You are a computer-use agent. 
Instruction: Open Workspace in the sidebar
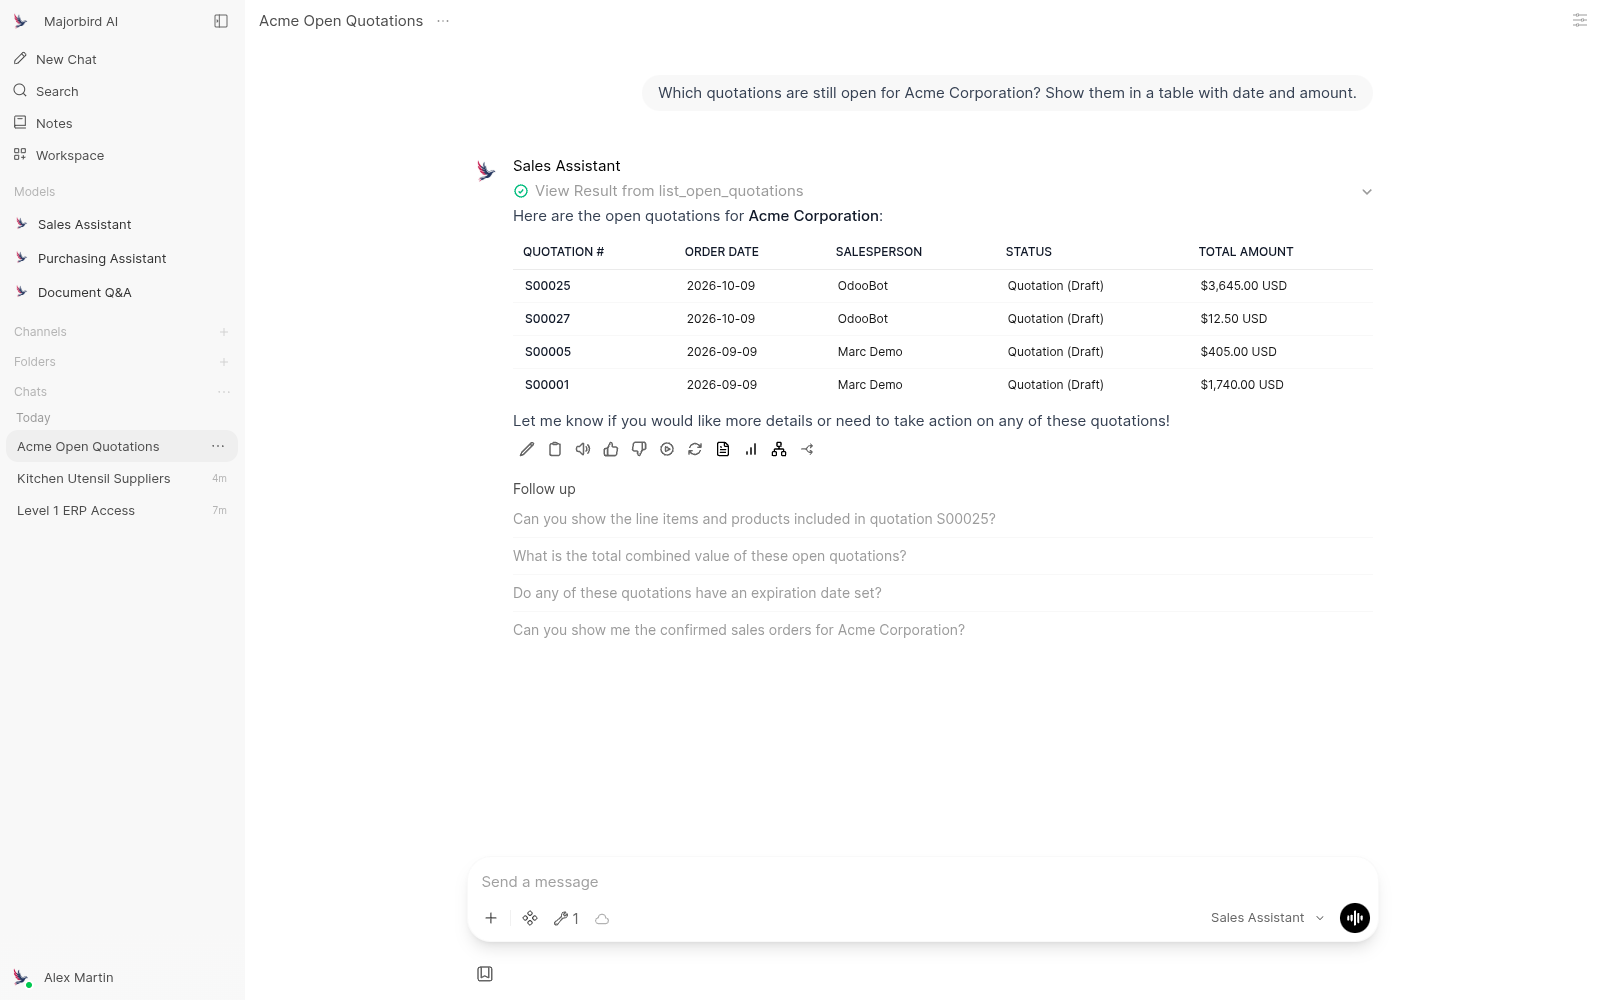(122, 155)
